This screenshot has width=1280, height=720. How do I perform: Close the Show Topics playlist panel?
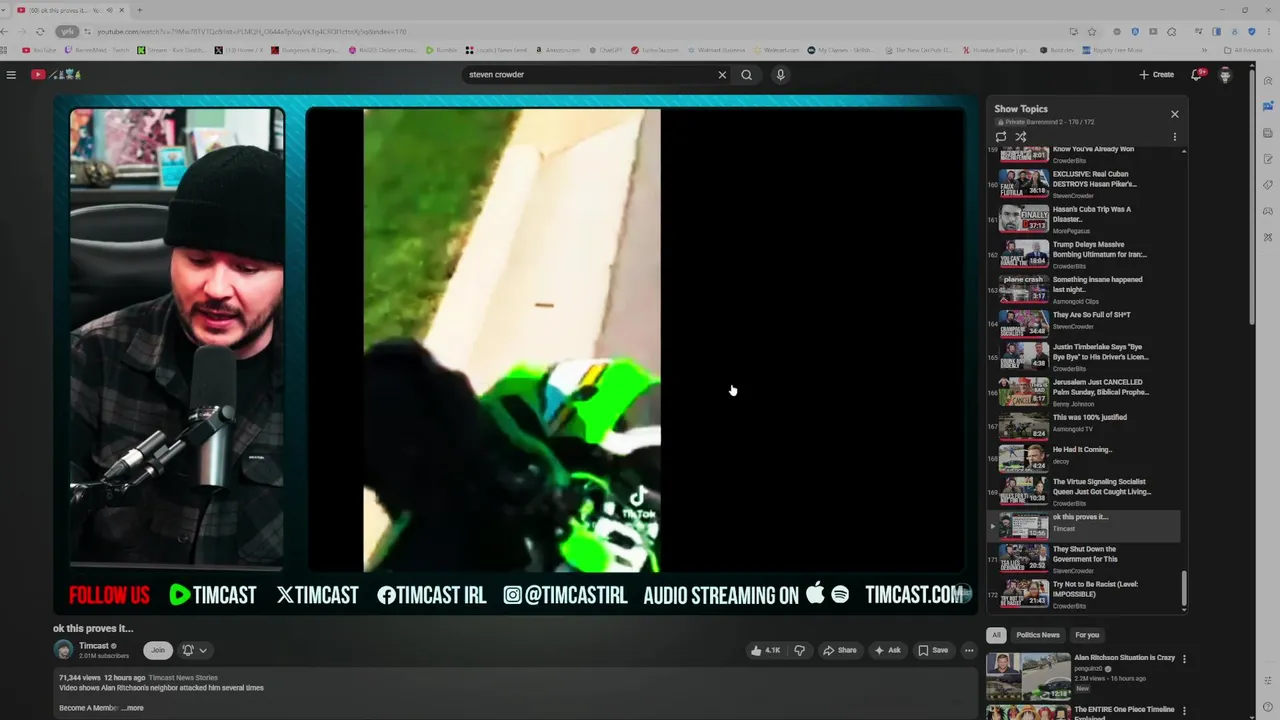[x=1175, y=114]
